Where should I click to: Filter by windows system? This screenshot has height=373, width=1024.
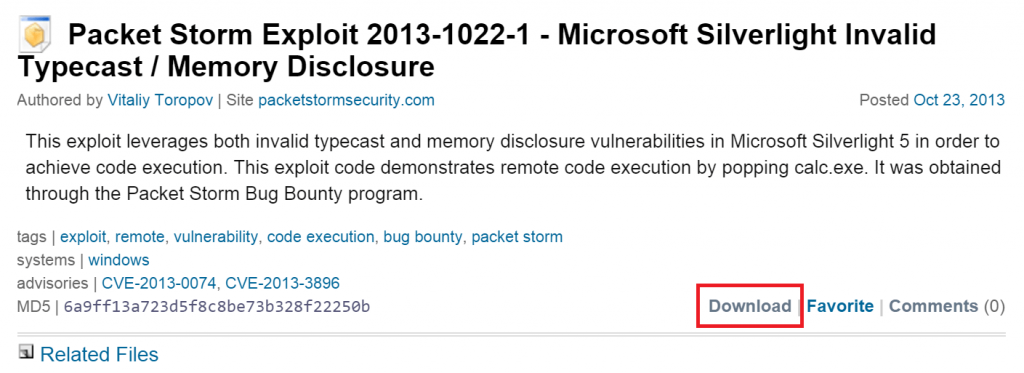tap(119, 260)
